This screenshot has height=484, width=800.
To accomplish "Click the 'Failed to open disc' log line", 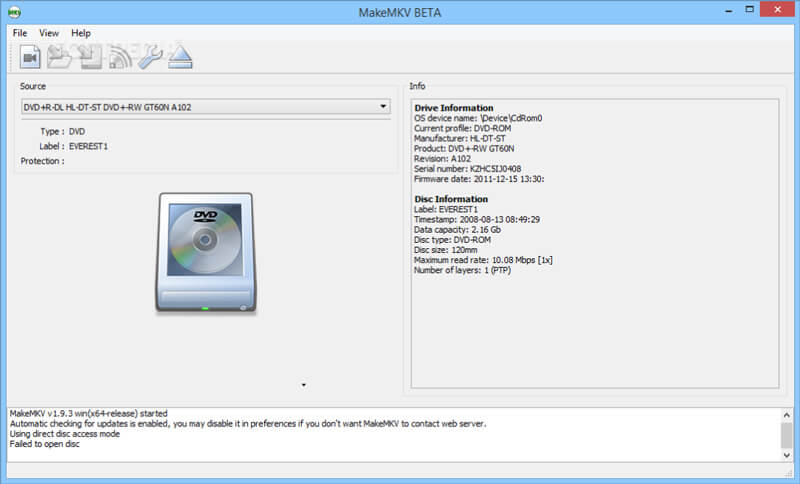I will [44, 444].
